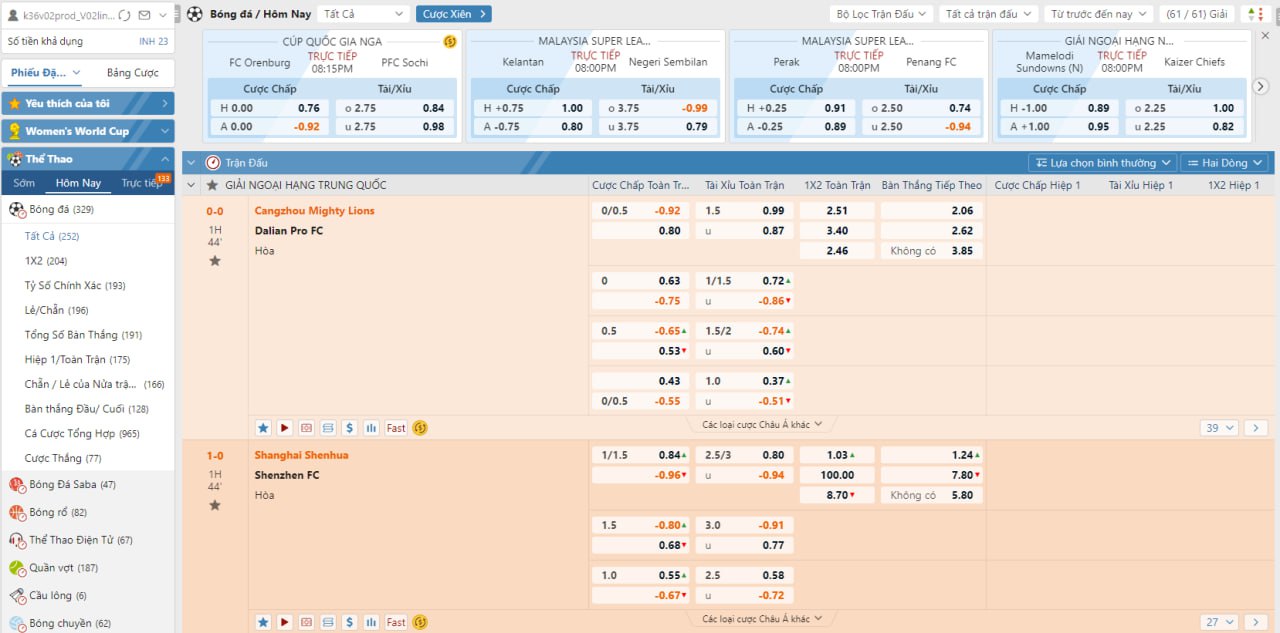Click odds 2.51 for Cangzhou Mighty Lions 1X2
1280x633 pixels.
point(837,211)
